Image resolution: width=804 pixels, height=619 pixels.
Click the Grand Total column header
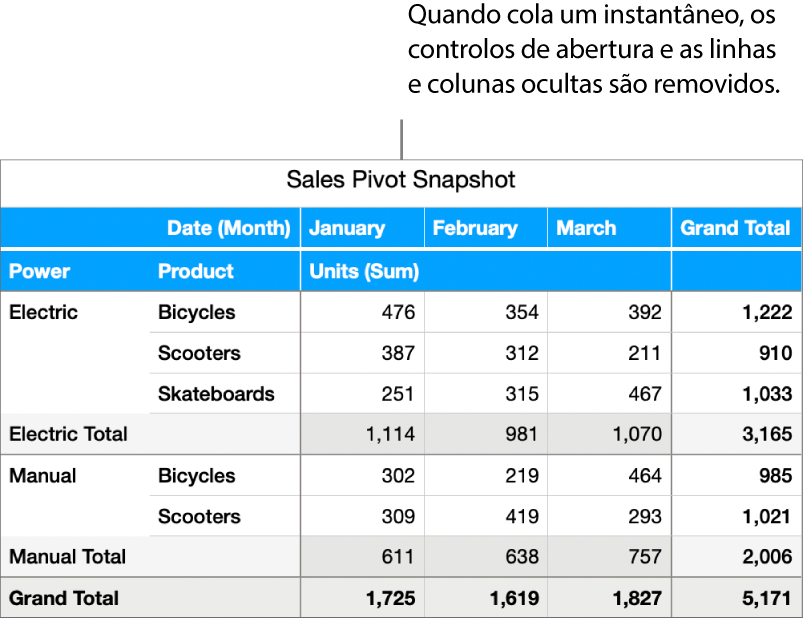[x=735, y=228]
